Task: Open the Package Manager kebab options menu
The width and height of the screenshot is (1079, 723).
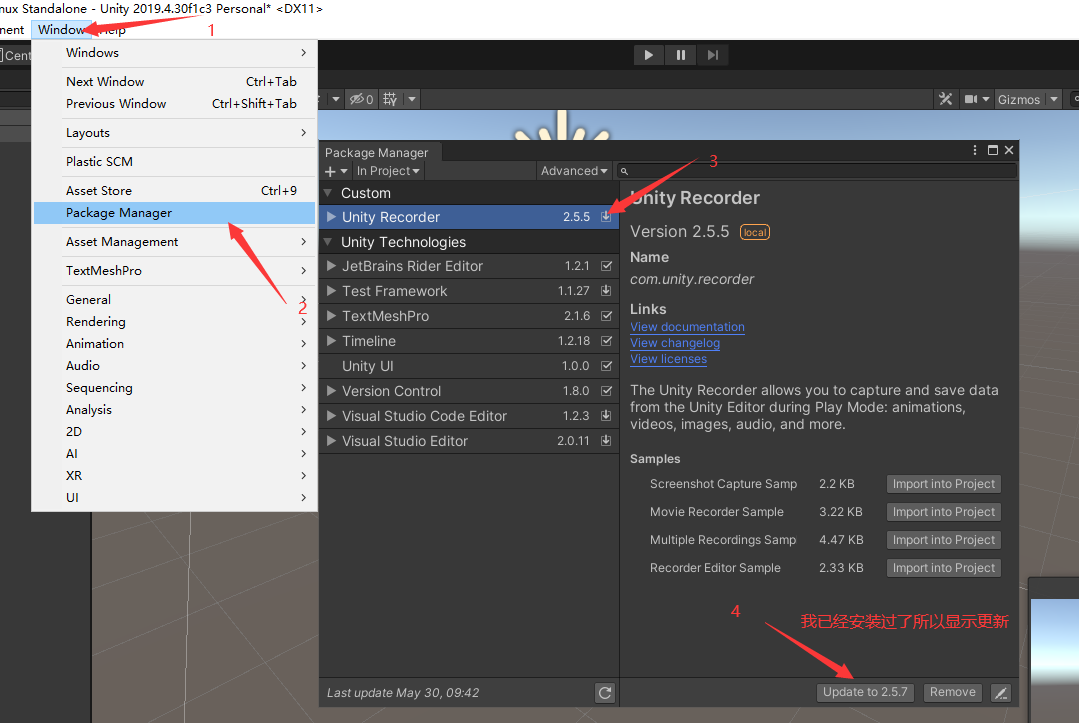Action: (975, 150)
